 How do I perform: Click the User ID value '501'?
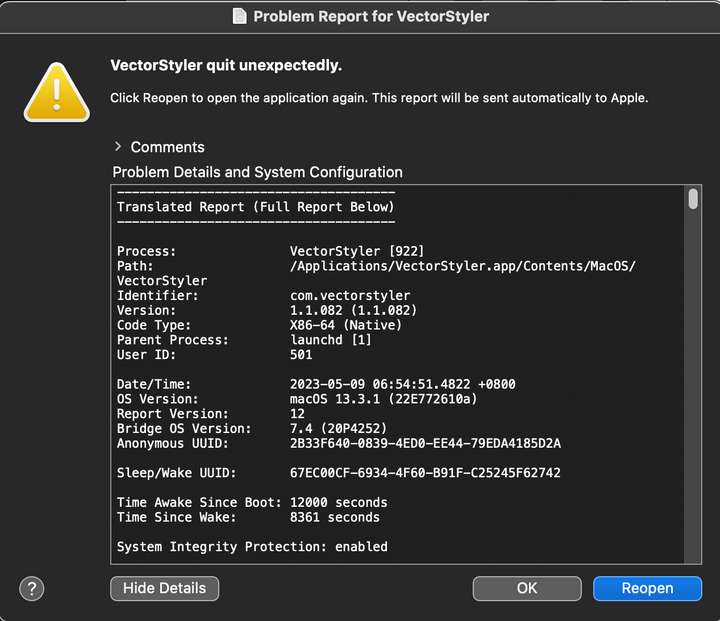coord(301,355)
